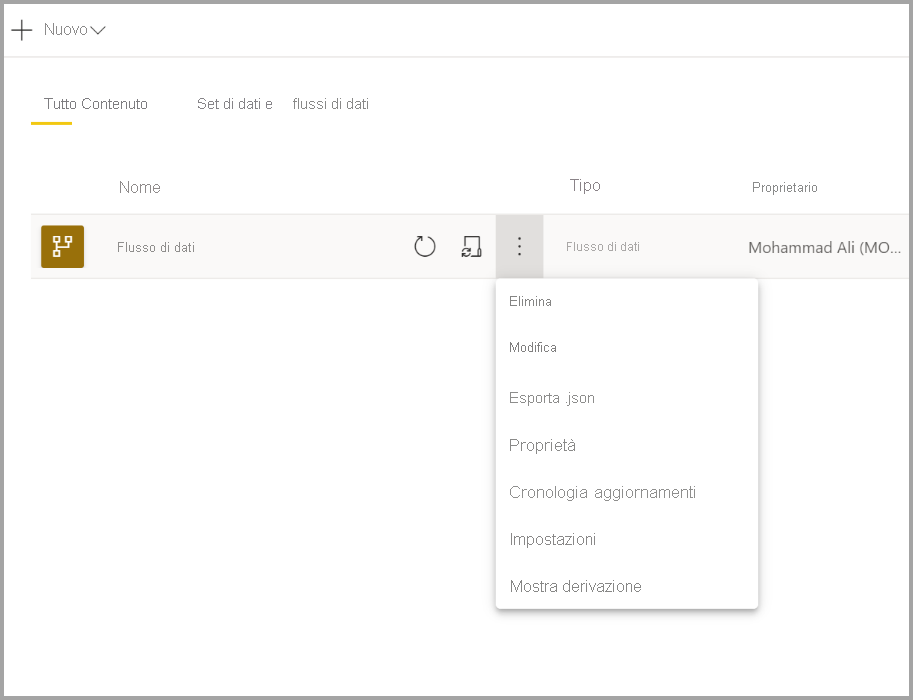Select Mostra derivazione option
The height and width of the screenshot is (700, 913).
577,586
